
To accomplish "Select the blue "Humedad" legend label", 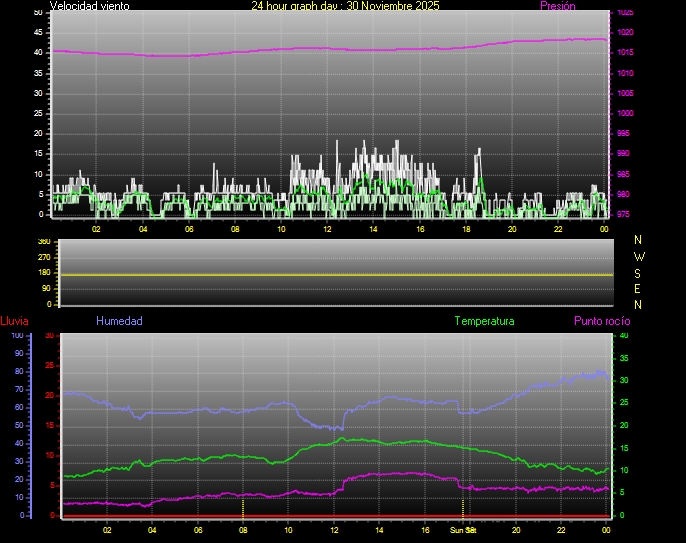I will (x=119, y=321).
